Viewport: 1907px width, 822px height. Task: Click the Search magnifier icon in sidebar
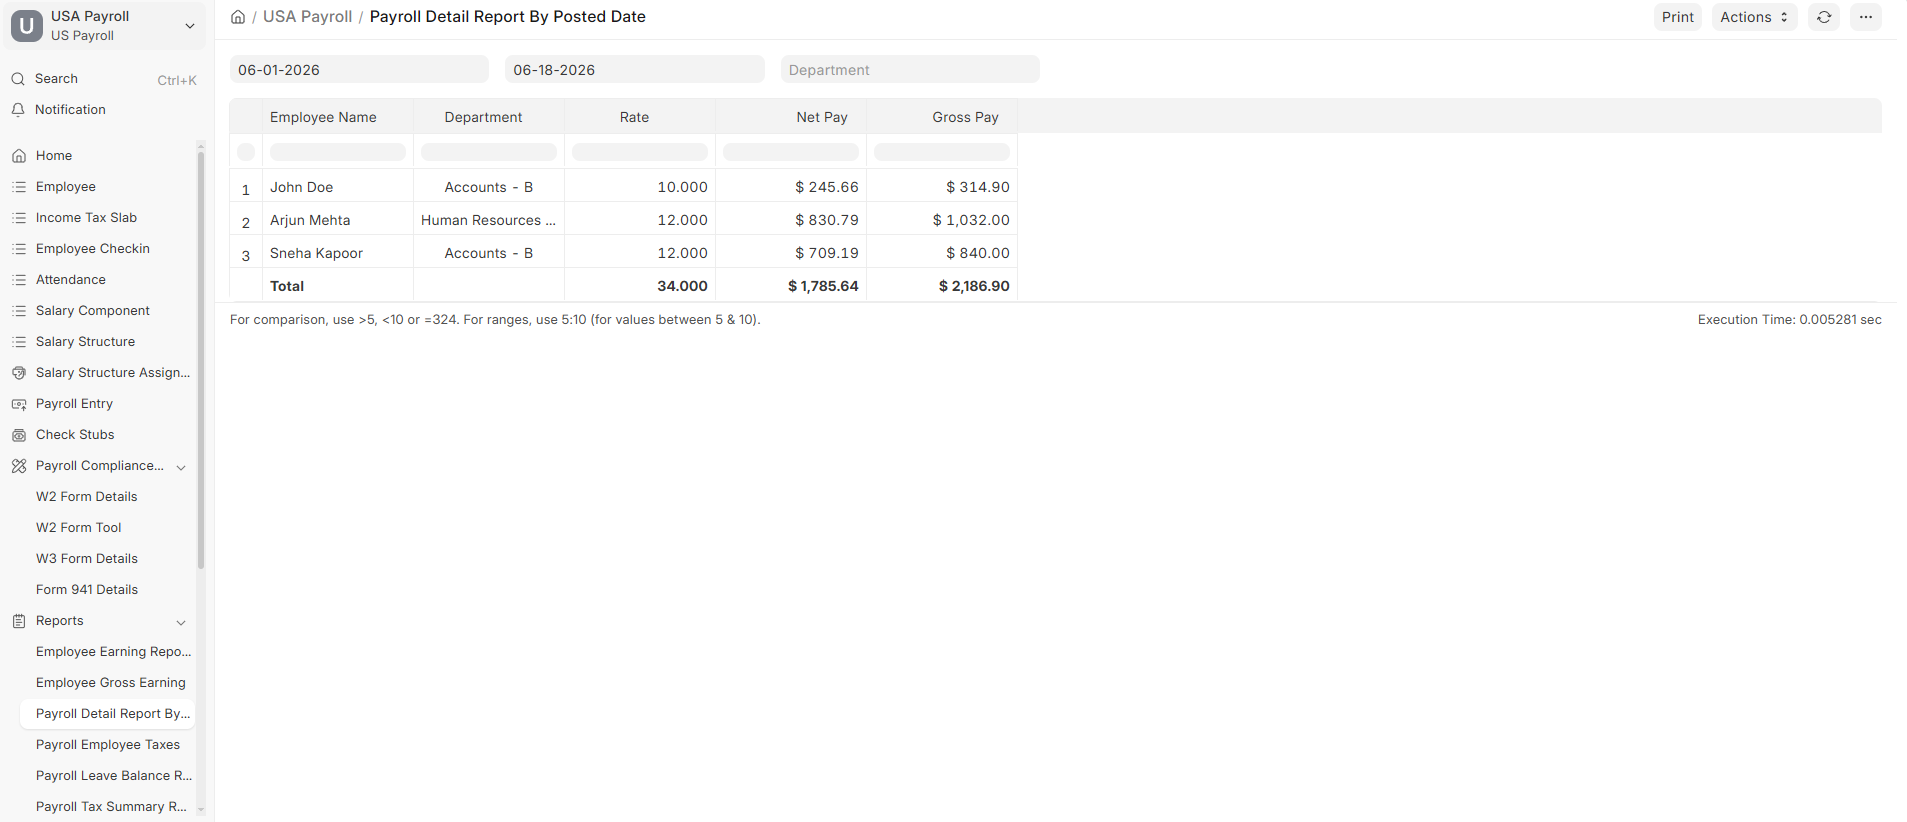[x=18, y=79]
